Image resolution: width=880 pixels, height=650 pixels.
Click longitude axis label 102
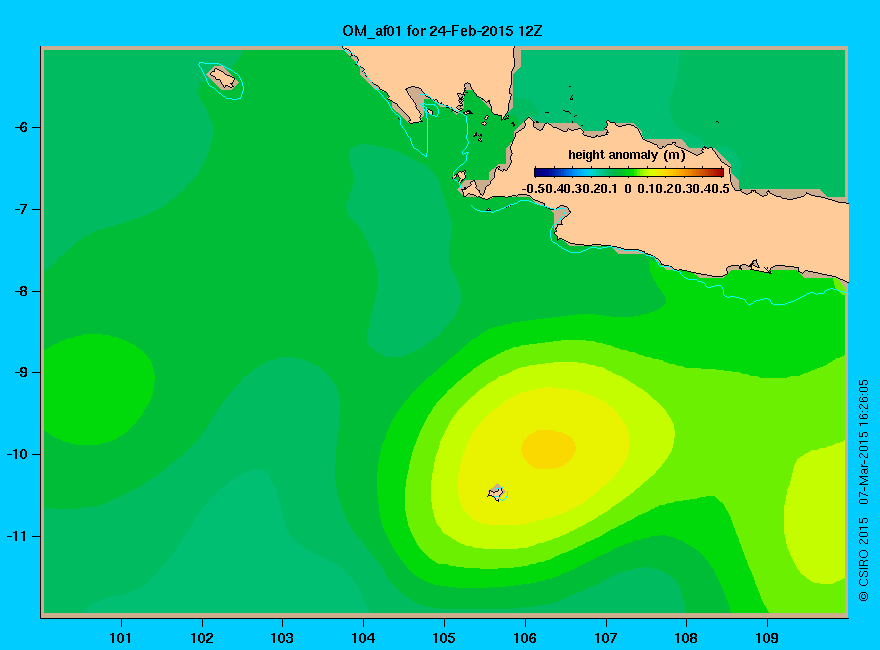click(x=202, y=638)
